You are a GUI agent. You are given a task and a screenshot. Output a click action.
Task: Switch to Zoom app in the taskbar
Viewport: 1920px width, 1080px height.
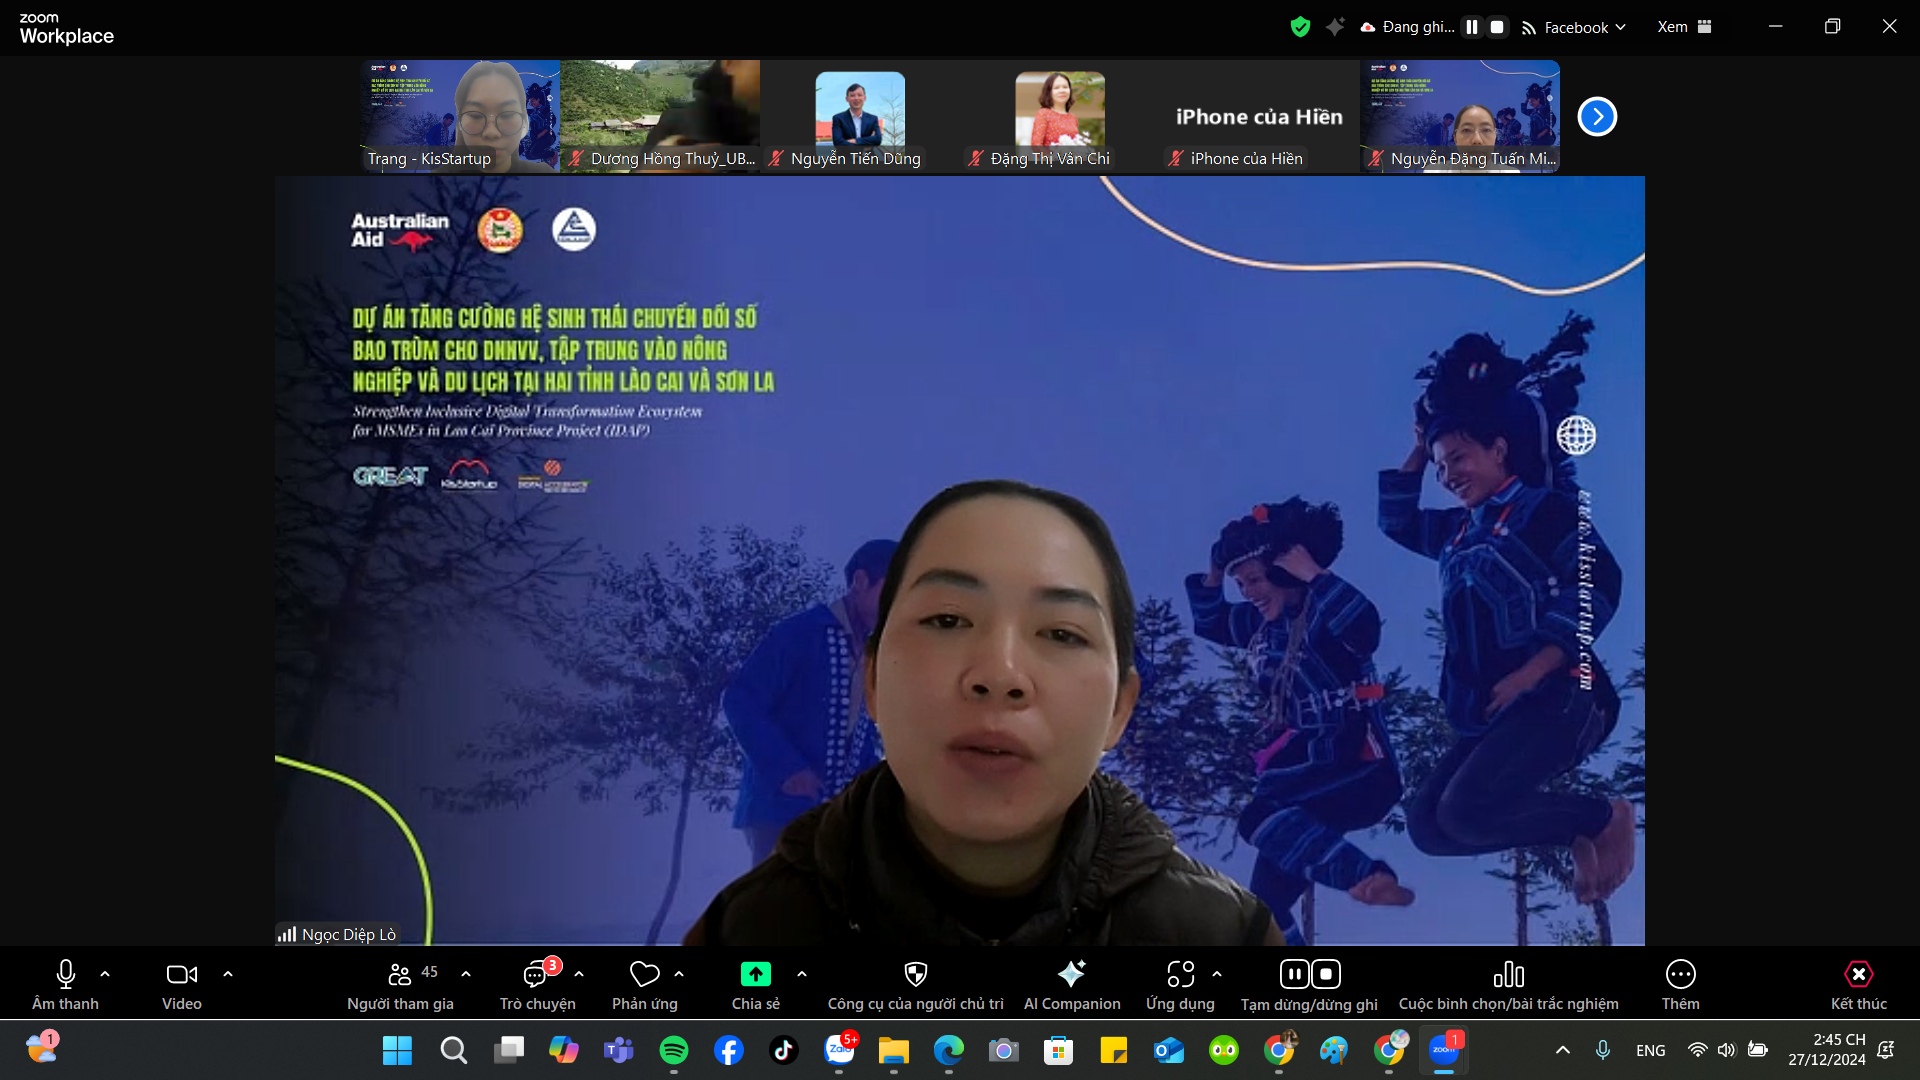point(1445,1050)
